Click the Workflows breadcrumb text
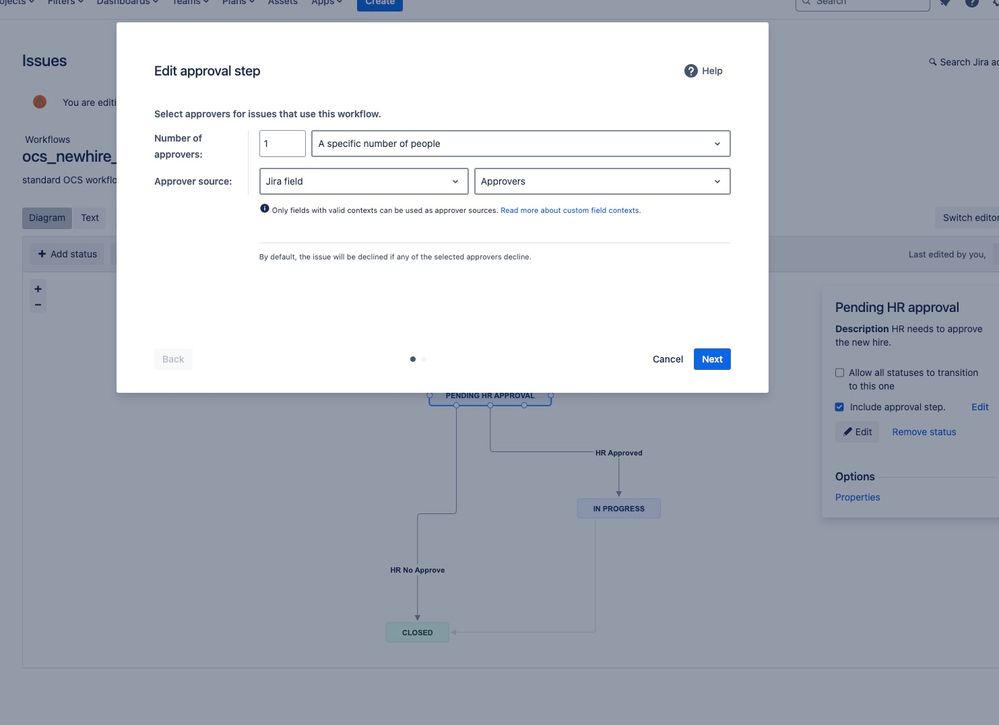The image size is (999, 725). (x=48, y=140)
